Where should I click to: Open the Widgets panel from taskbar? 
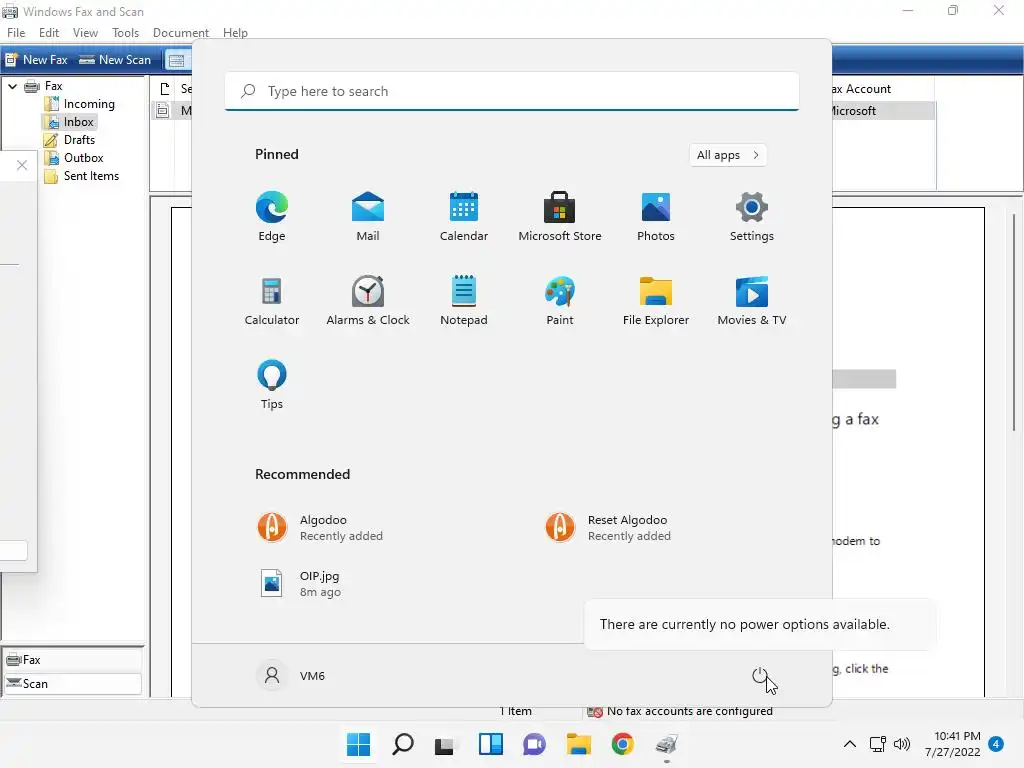(x=490, y=744)
